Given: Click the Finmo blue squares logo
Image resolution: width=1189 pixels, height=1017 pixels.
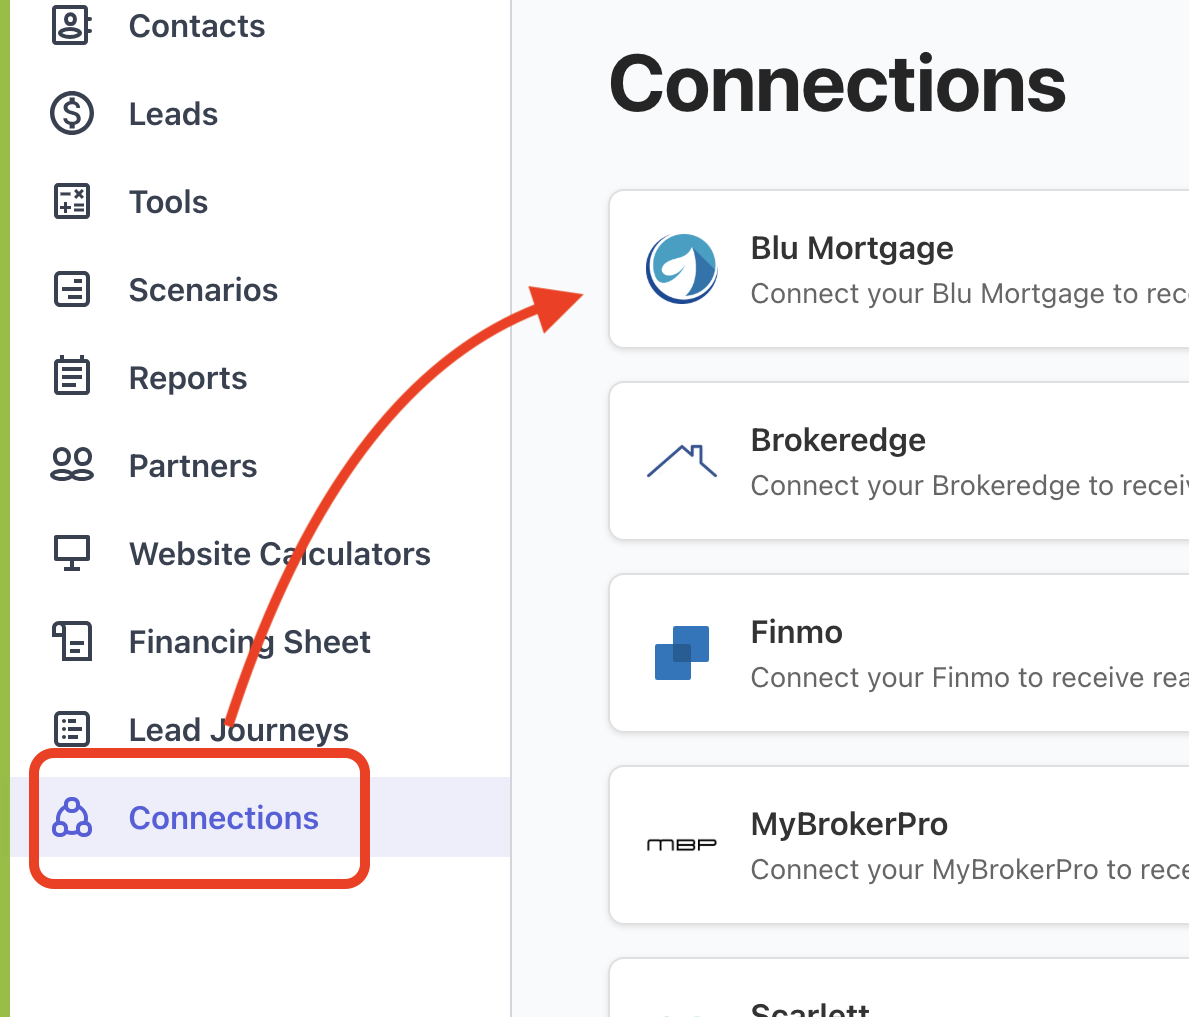Looking at the screenshot, I should [682, 653].
